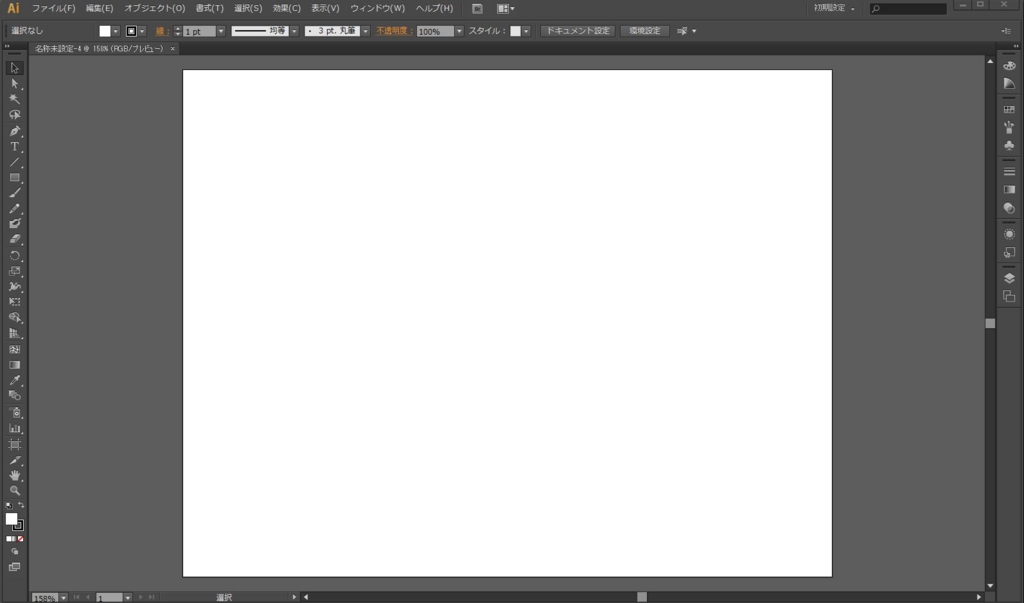The image size is (1024, 603).
Task: Open 書式(T) menu
Action: click(x=210, y=8)
